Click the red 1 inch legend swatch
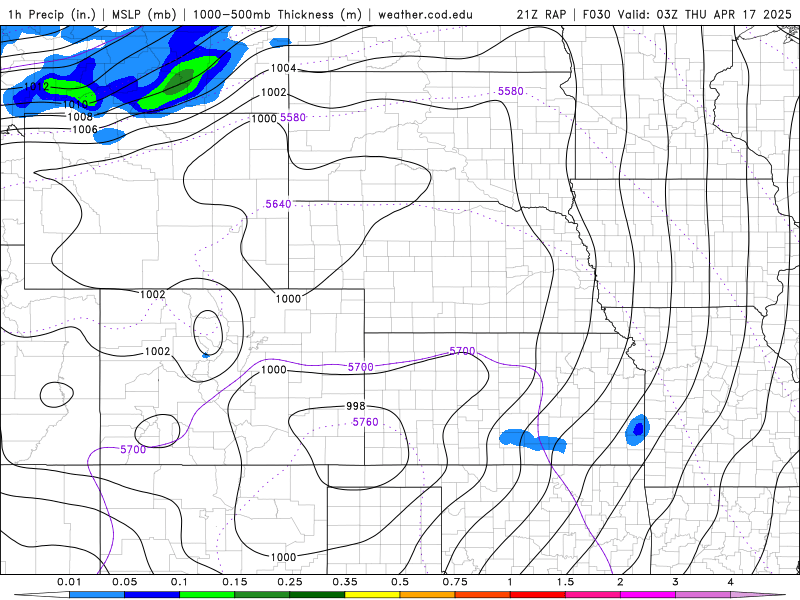 pyautogui.click(x=538, y=595)
